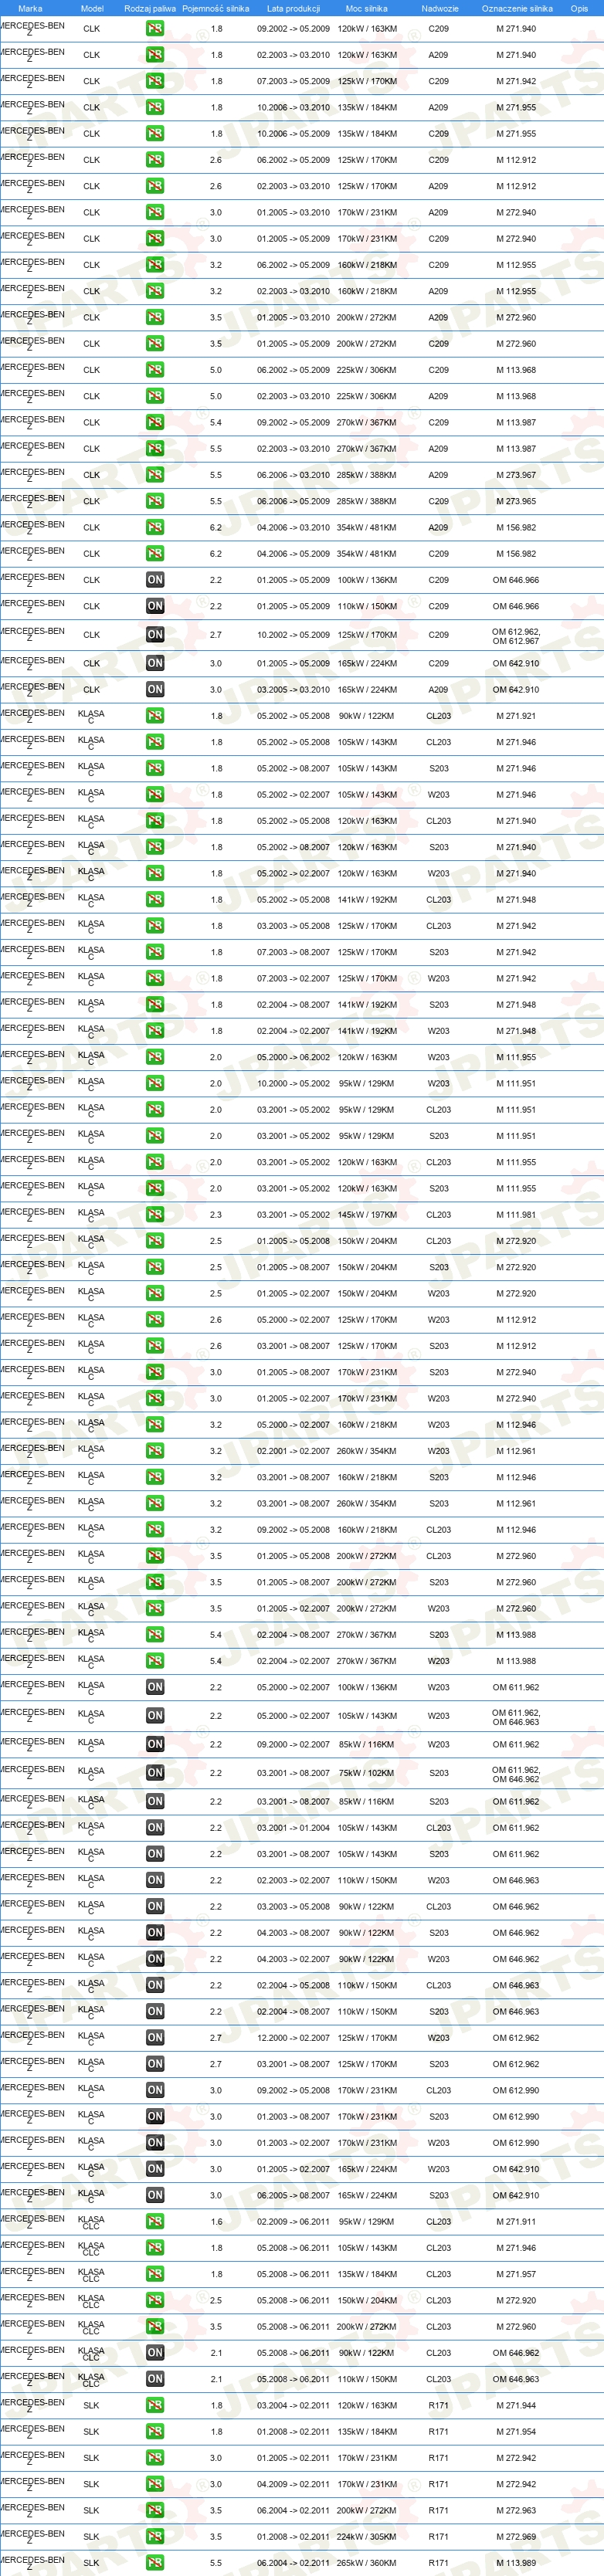This screenshot has height=2576, width=604.
Task: Click engine code cell M 111.981
Action: click(x=516, y=1215)
